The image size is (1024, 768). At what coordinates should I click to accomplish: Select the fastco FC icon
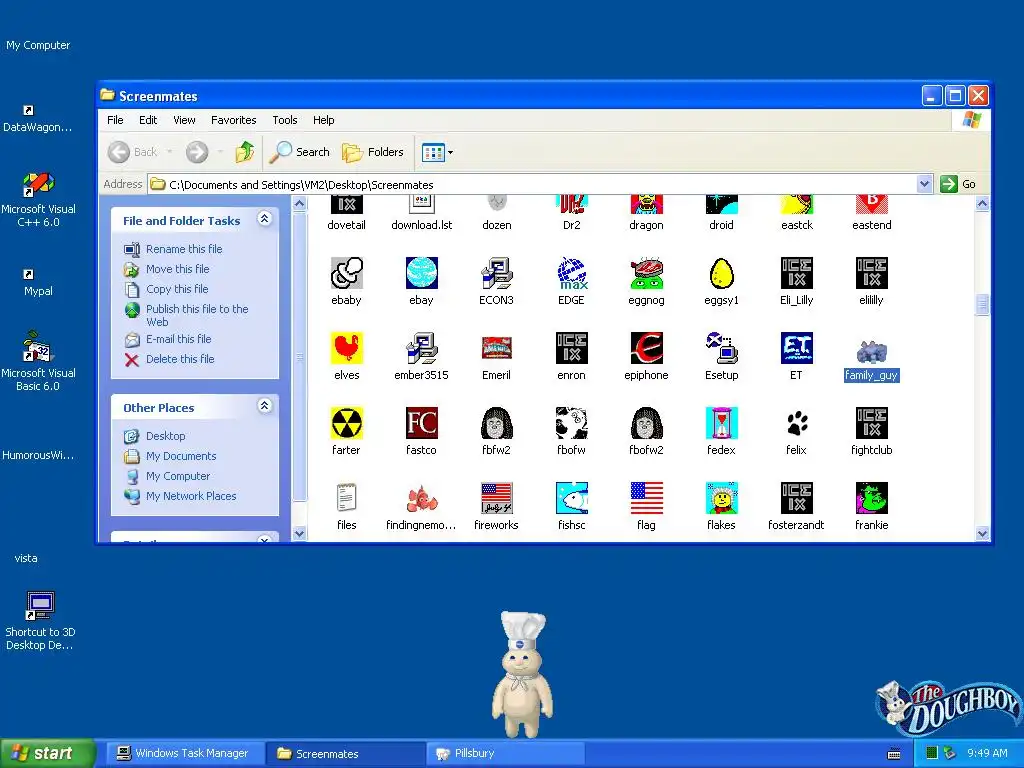click(421, 423)
